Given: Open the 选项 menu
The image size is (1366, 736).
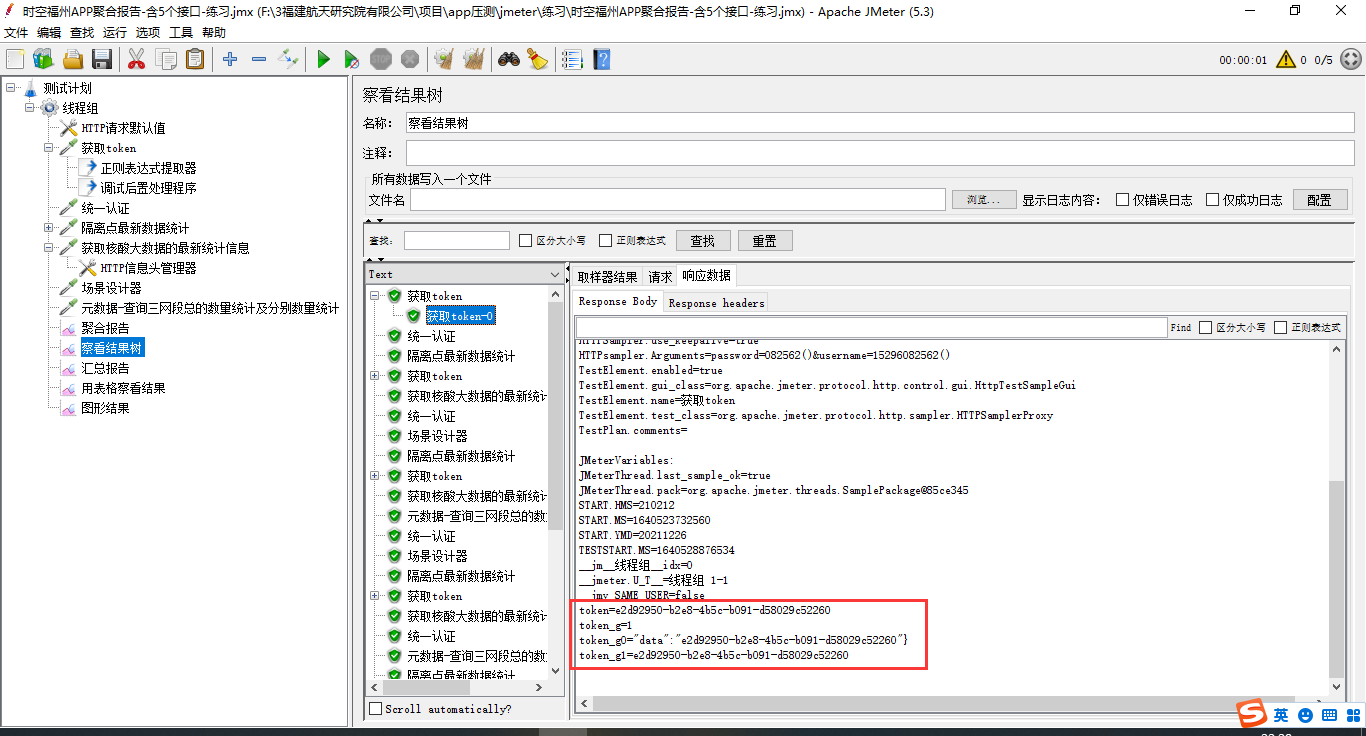Looking at the screenshot, I should pyautogui.click(x=148, y=32).
